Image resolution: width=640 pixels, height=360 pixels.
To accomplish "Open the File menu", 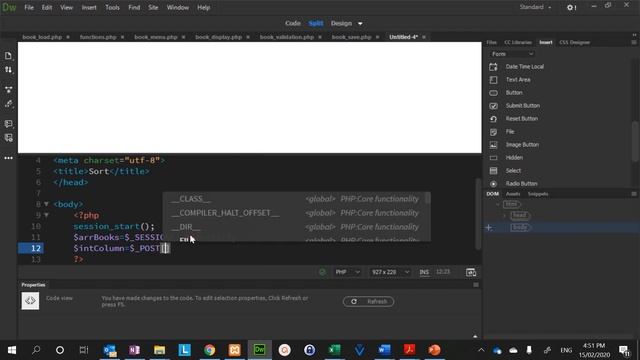I will point(29,7).
